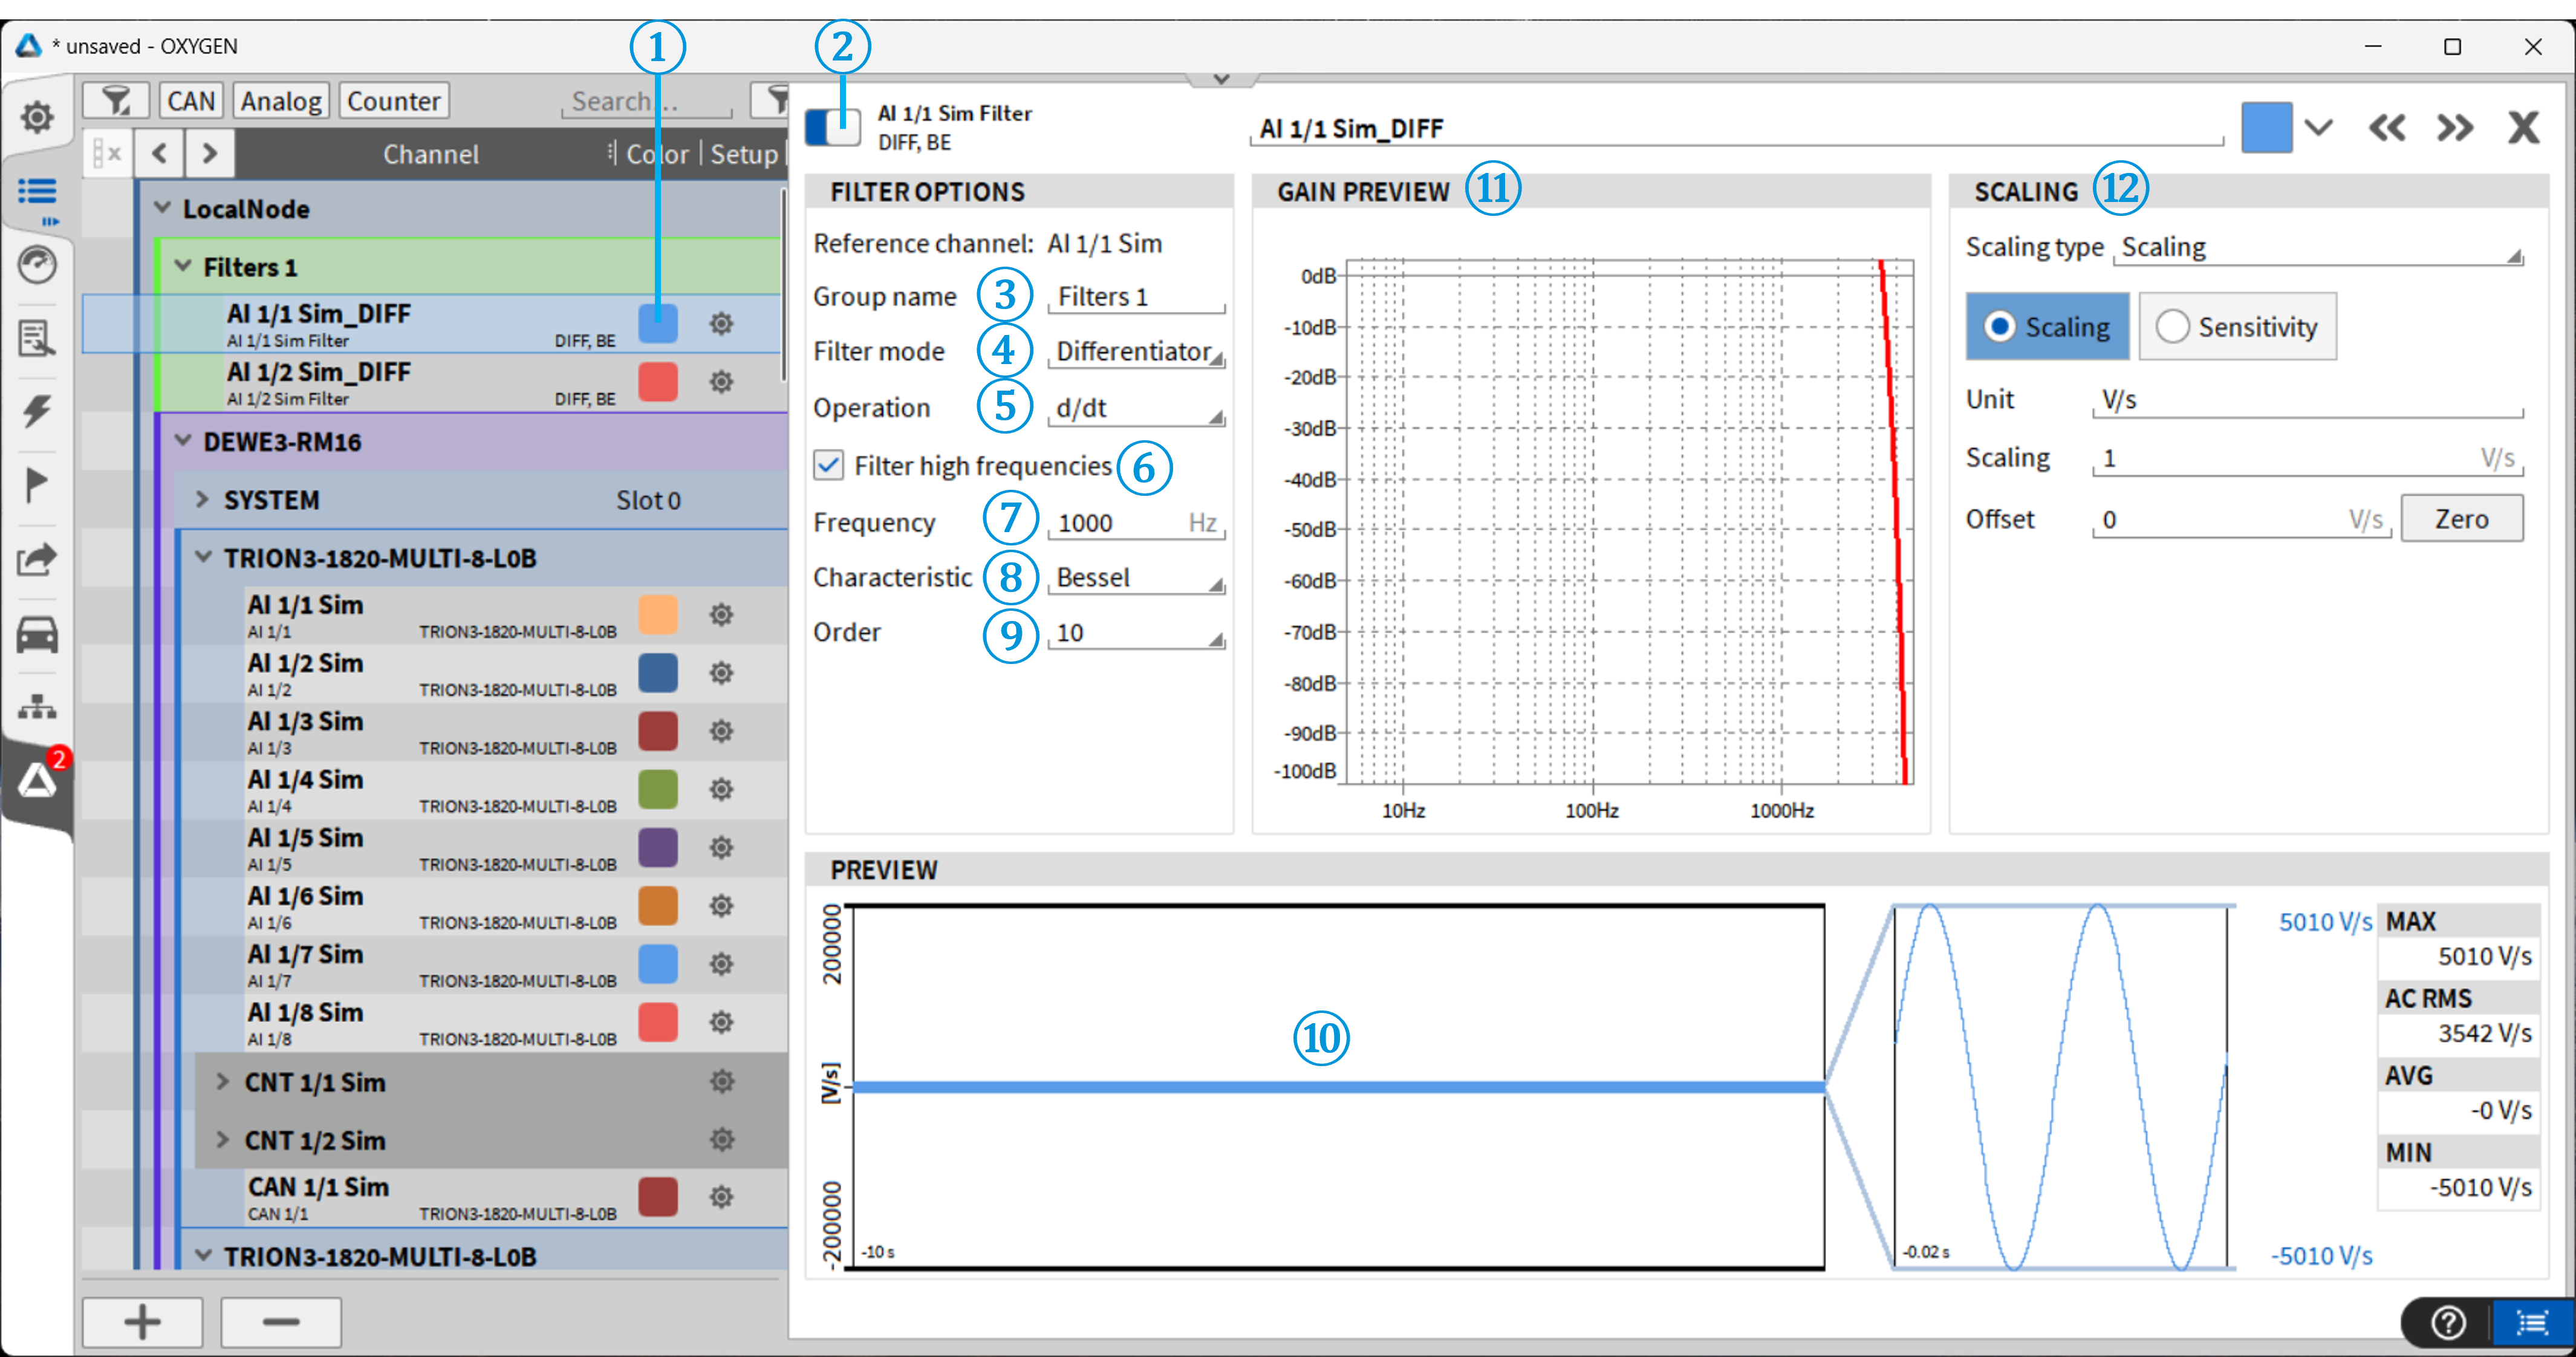This screenshot has width=2576, height=1357.
Task: Open the trigger events lightning icon
Action: click(x=37, y=411)
